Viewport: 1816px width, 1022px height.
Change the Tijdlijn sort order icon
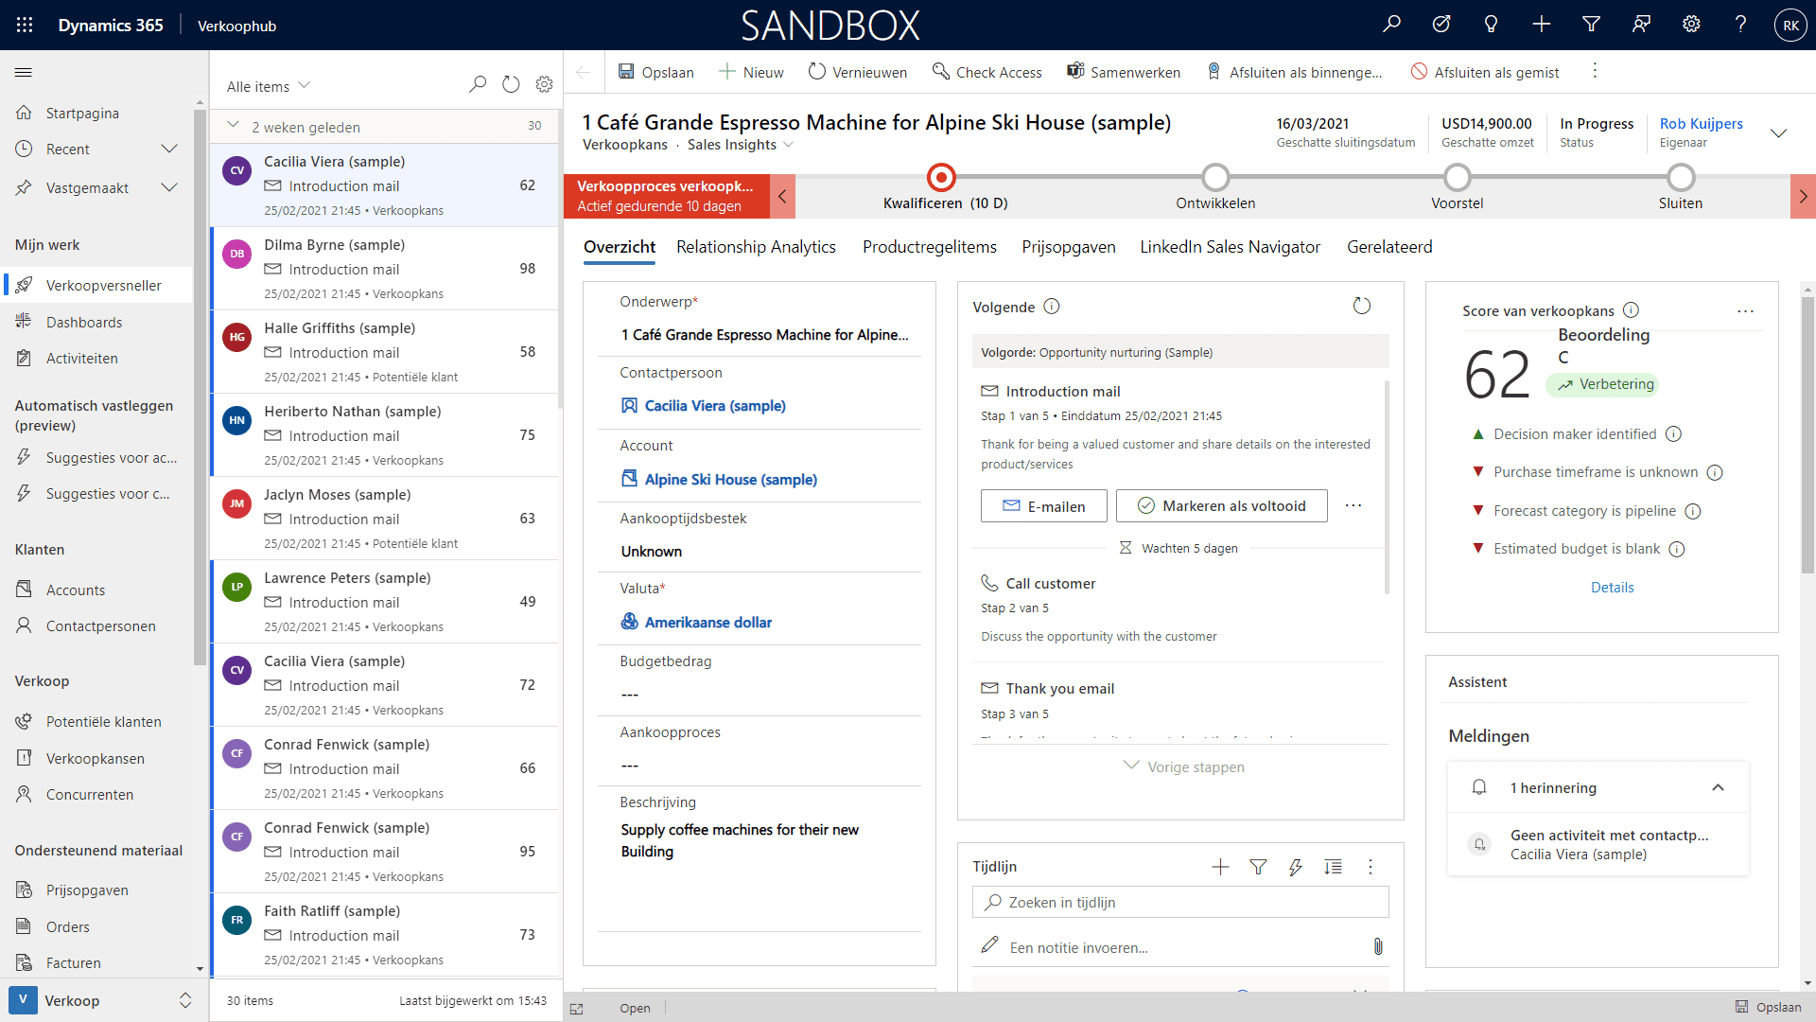pyautogui.click(x=1333, y=867)
